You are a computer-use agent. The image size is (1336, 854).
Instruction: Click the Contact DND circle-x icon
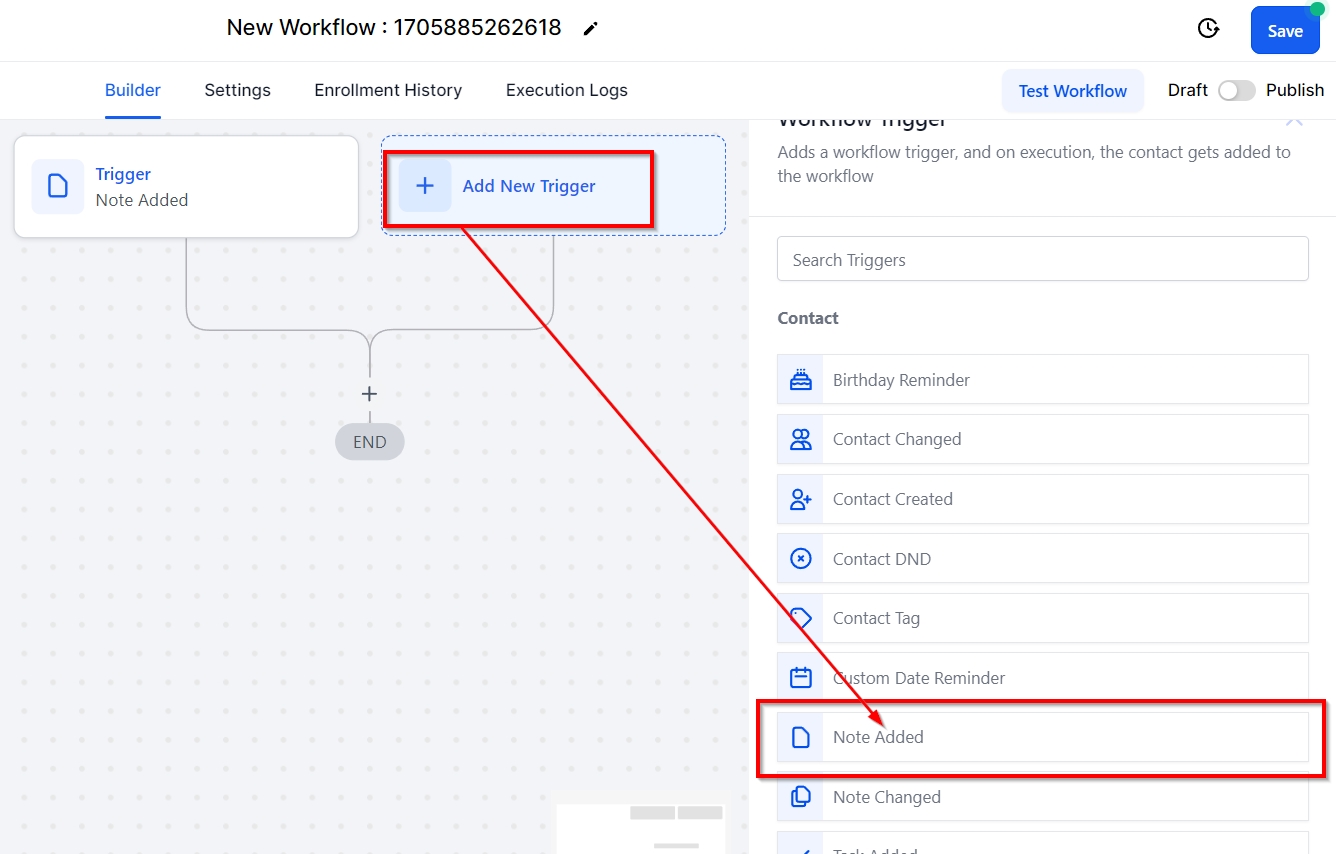(800, 559)
